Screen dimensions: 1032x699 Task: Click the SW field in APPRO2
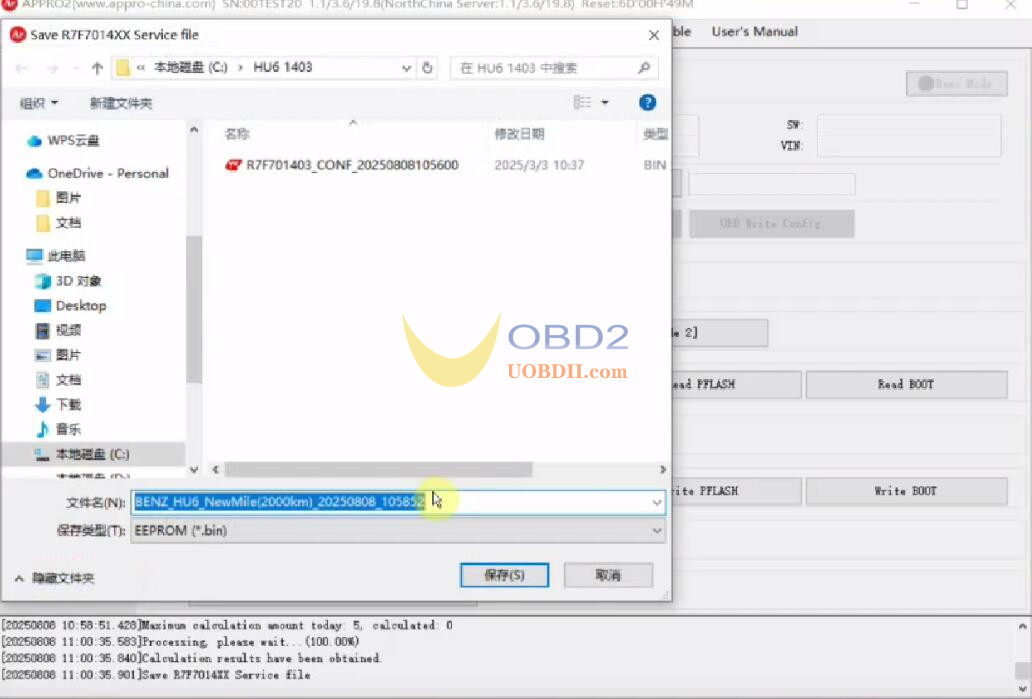click(909, 125)
